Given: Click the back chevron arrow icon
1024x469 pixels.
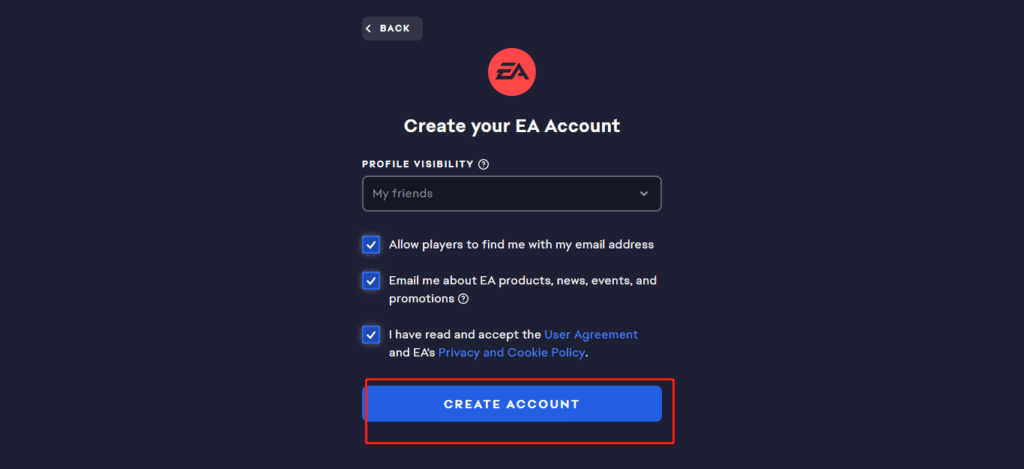Looking at the screenshot, I should click(368, 29).
